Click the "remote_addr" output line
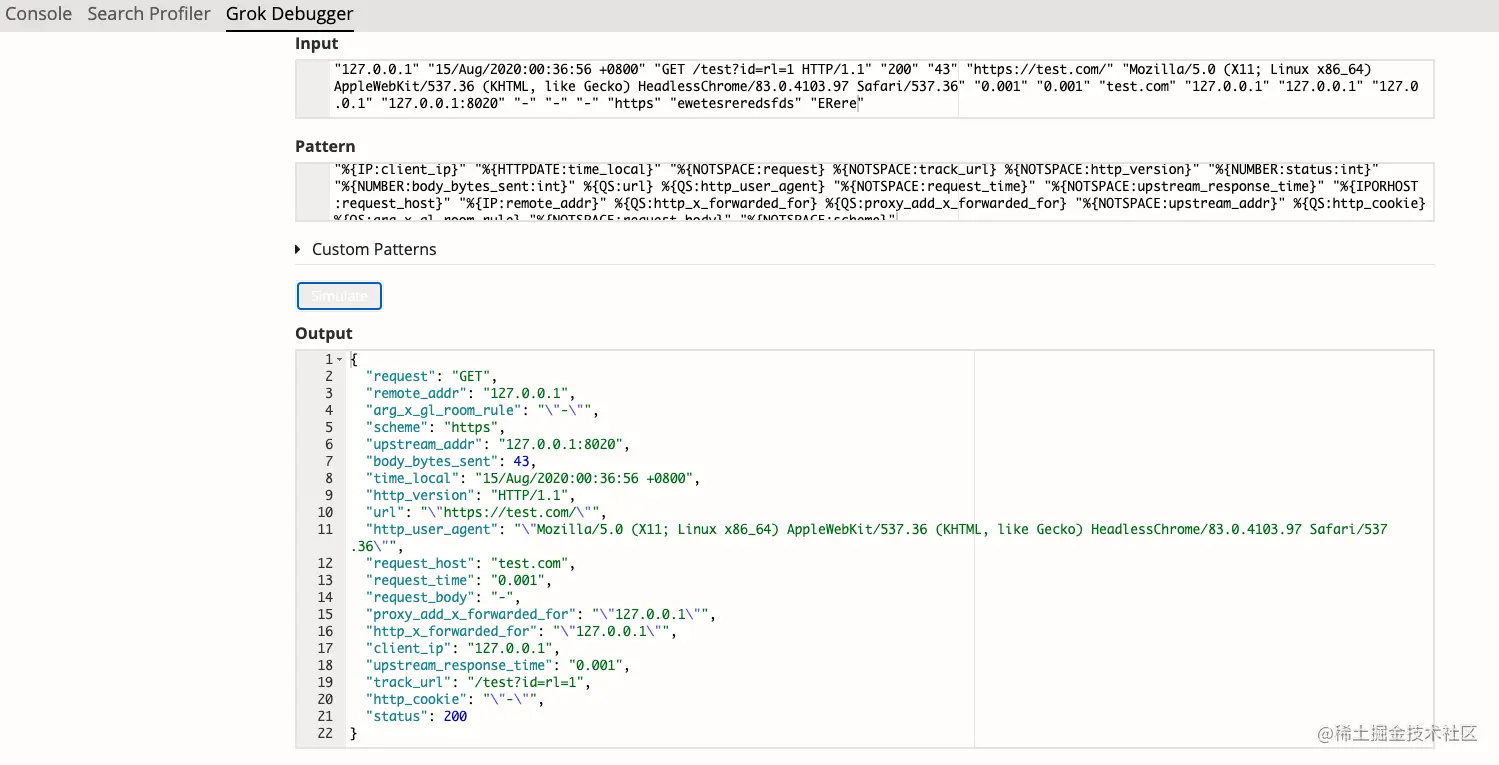 point(470,393)
